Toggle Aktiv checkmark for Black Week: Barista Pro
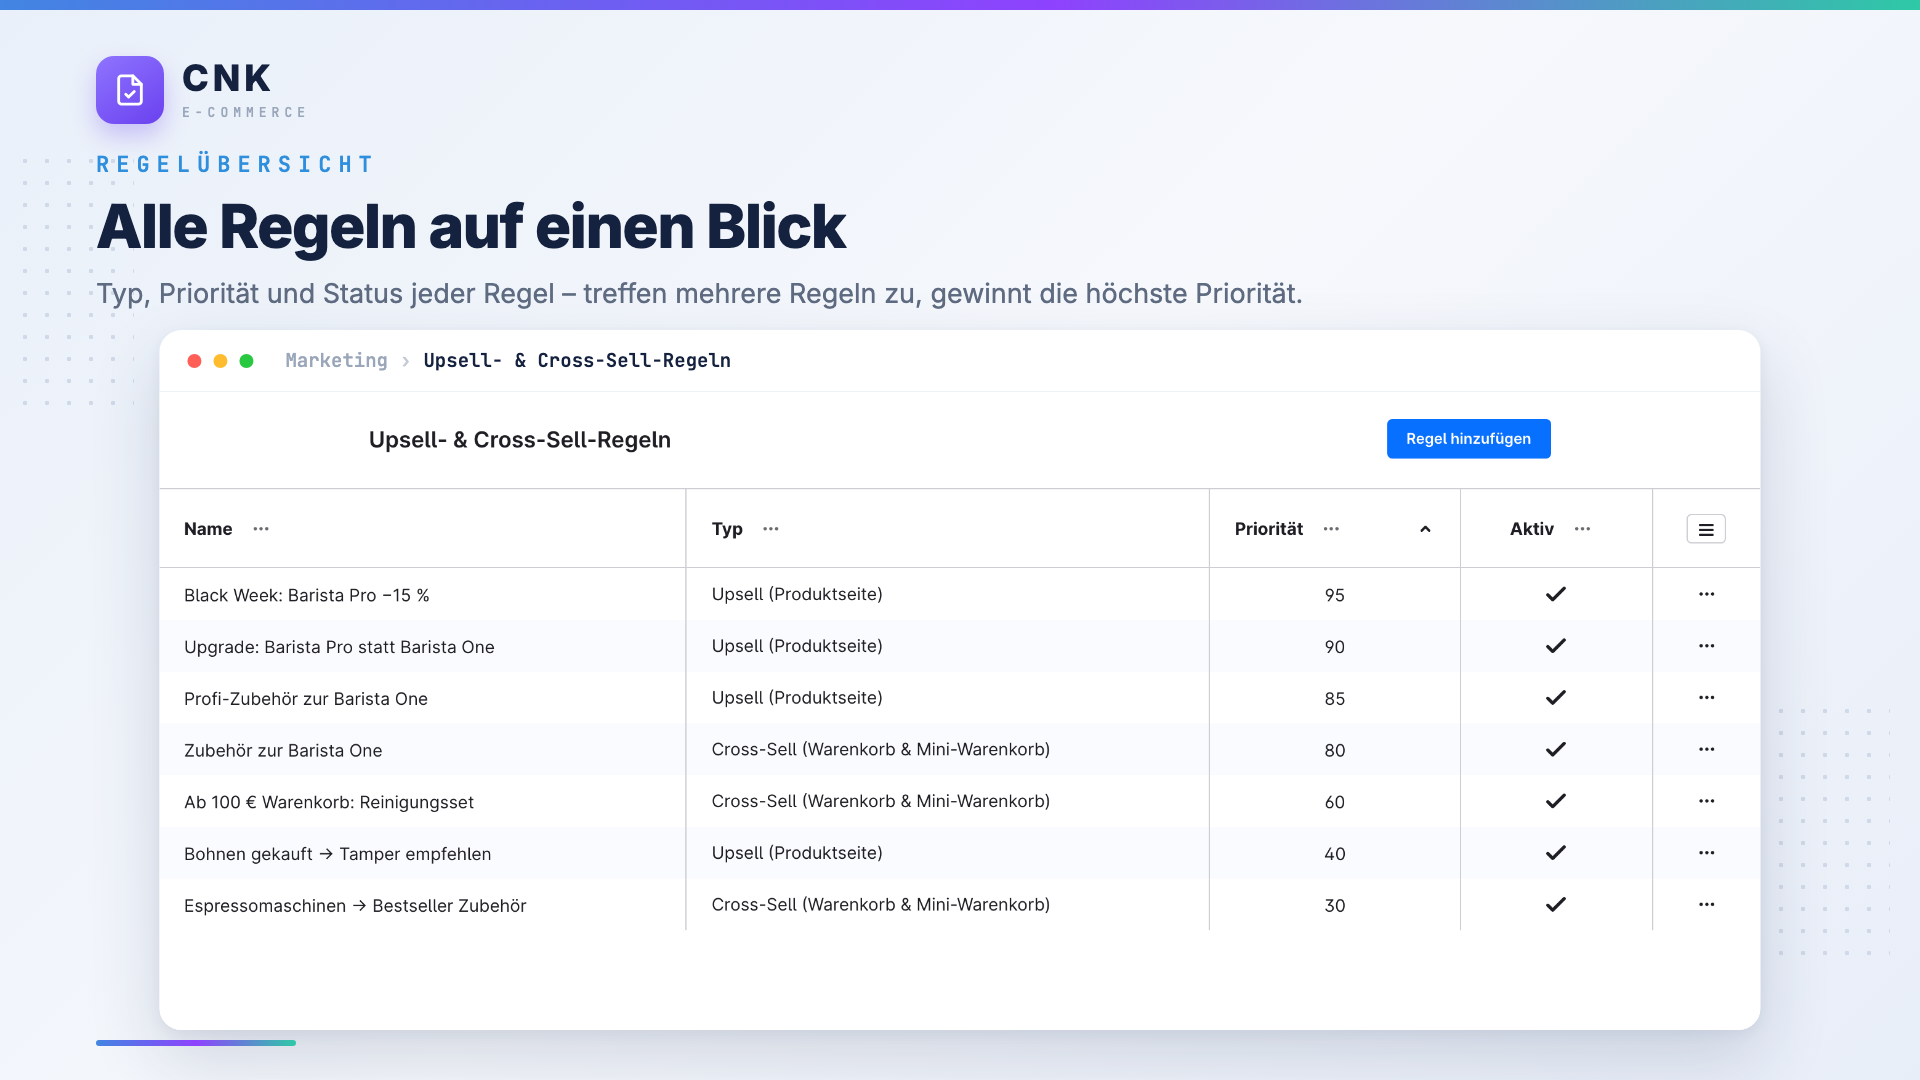This screenshot has width=1920, height=1080. [x=1556, y=594]
